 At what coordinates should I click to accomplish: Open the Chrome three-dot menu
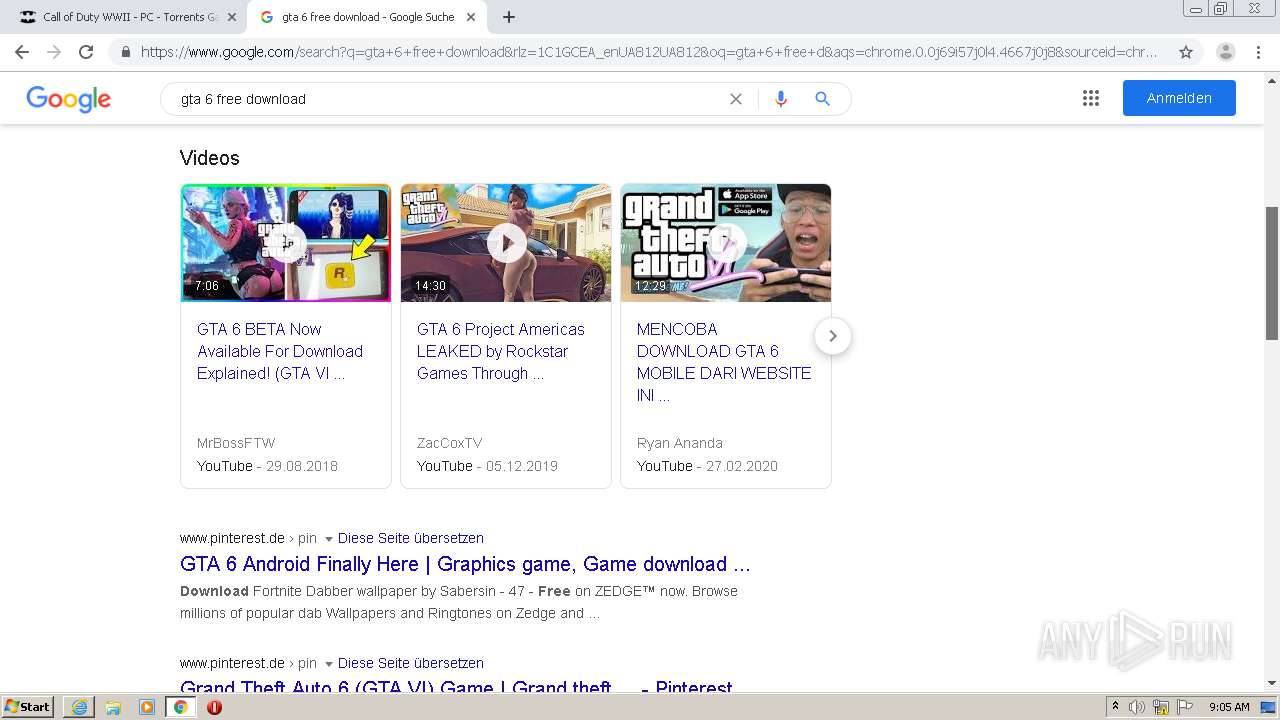1260,52
